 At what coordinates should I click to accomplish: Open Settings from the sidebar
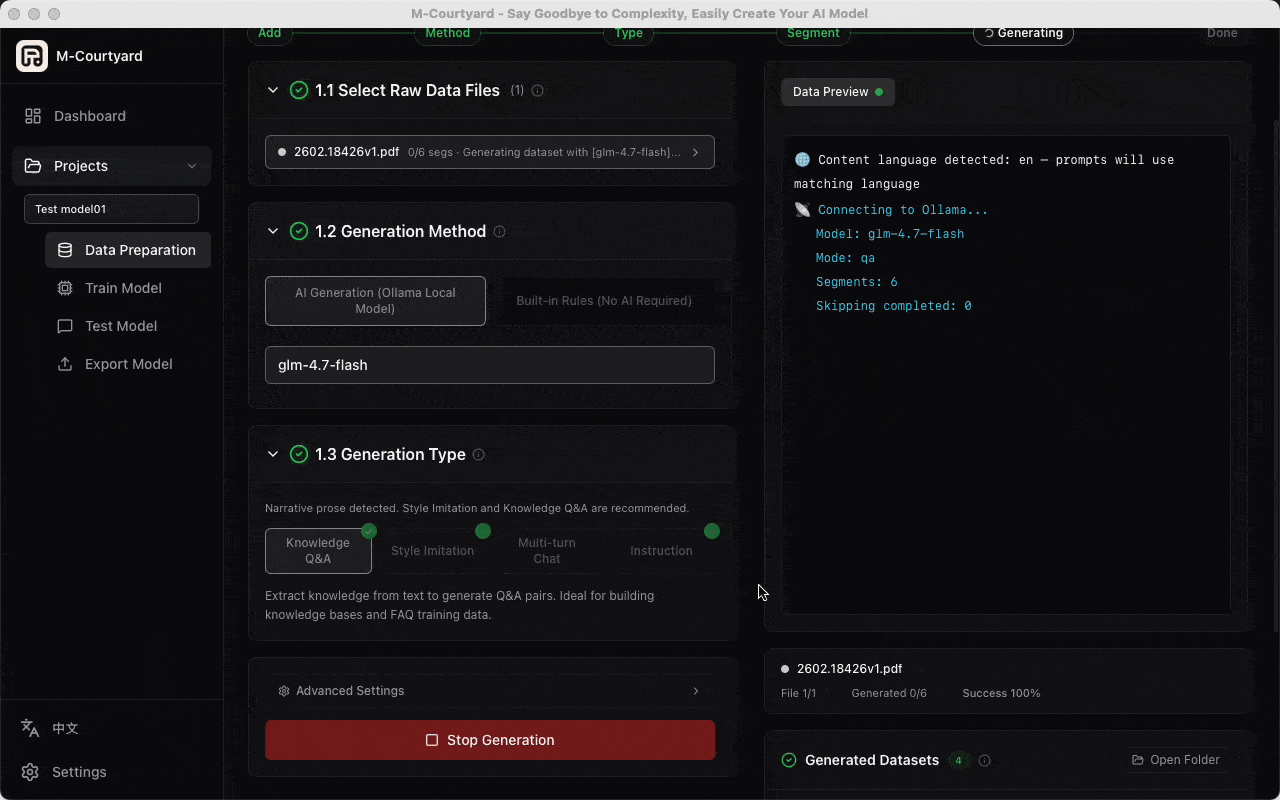tap(79, 772)
